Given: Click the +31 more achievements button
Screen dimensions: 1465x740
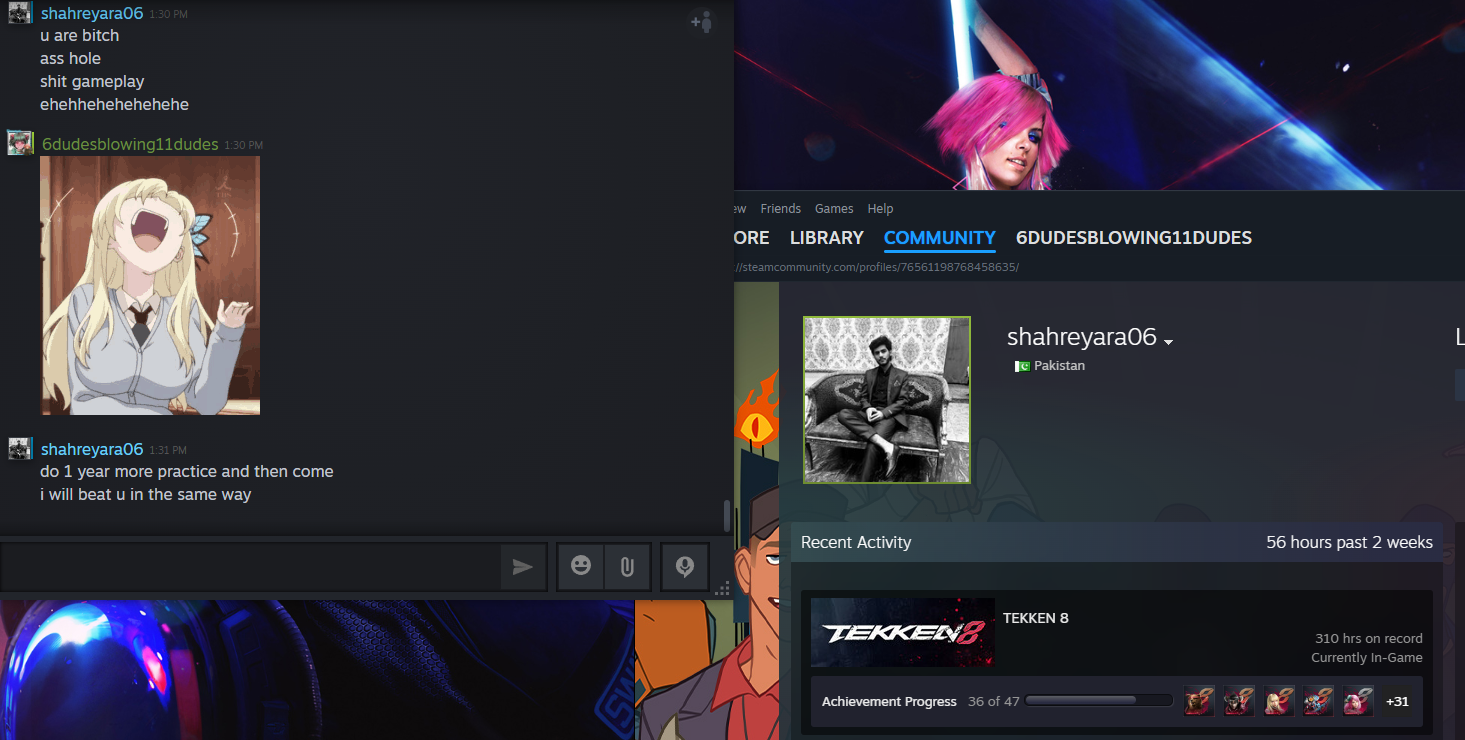Looking at the screenshot, I should tap(1397, 701).
